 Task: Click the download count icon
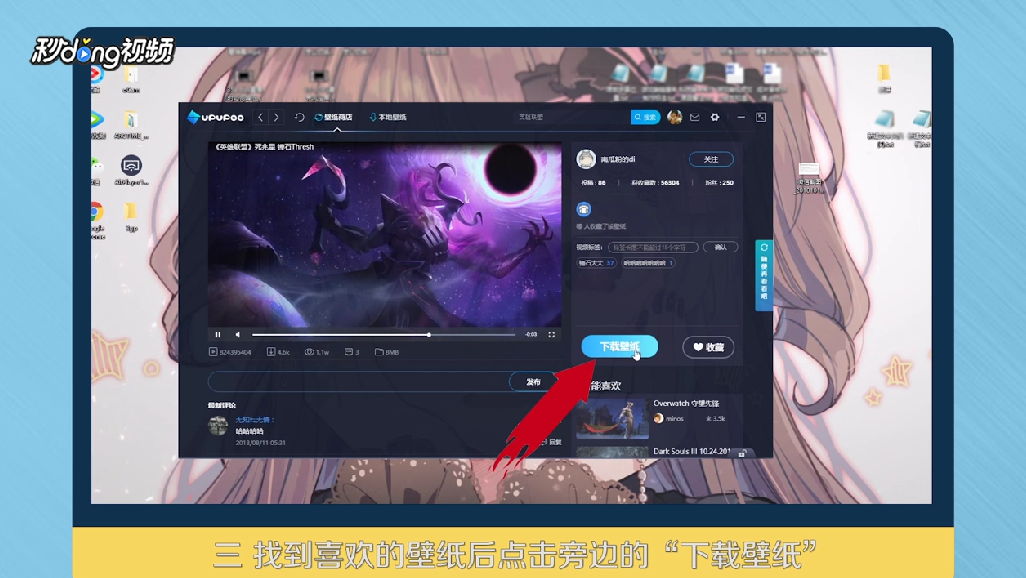click(x=271, y=352)
